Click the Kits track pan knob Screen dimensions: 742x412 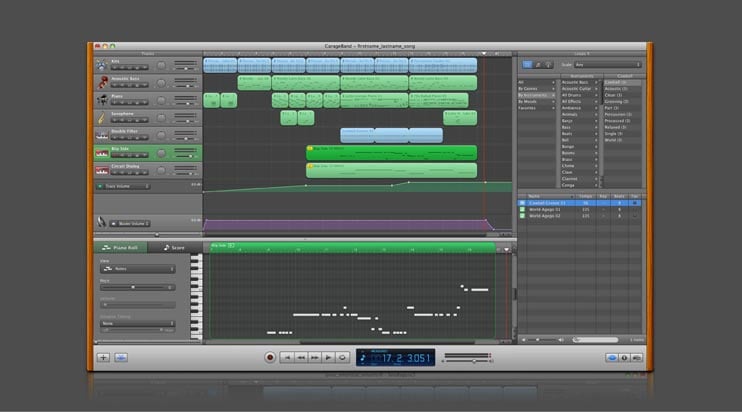tap(161, 65)
